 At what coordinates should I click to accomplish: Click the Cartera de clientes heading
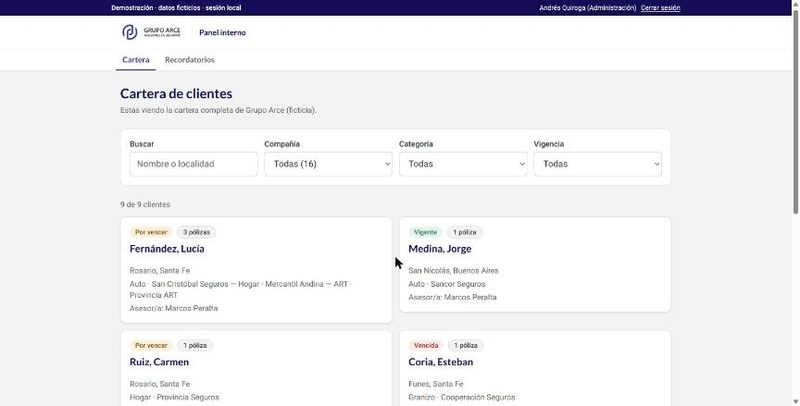click(x=177, y=94)
